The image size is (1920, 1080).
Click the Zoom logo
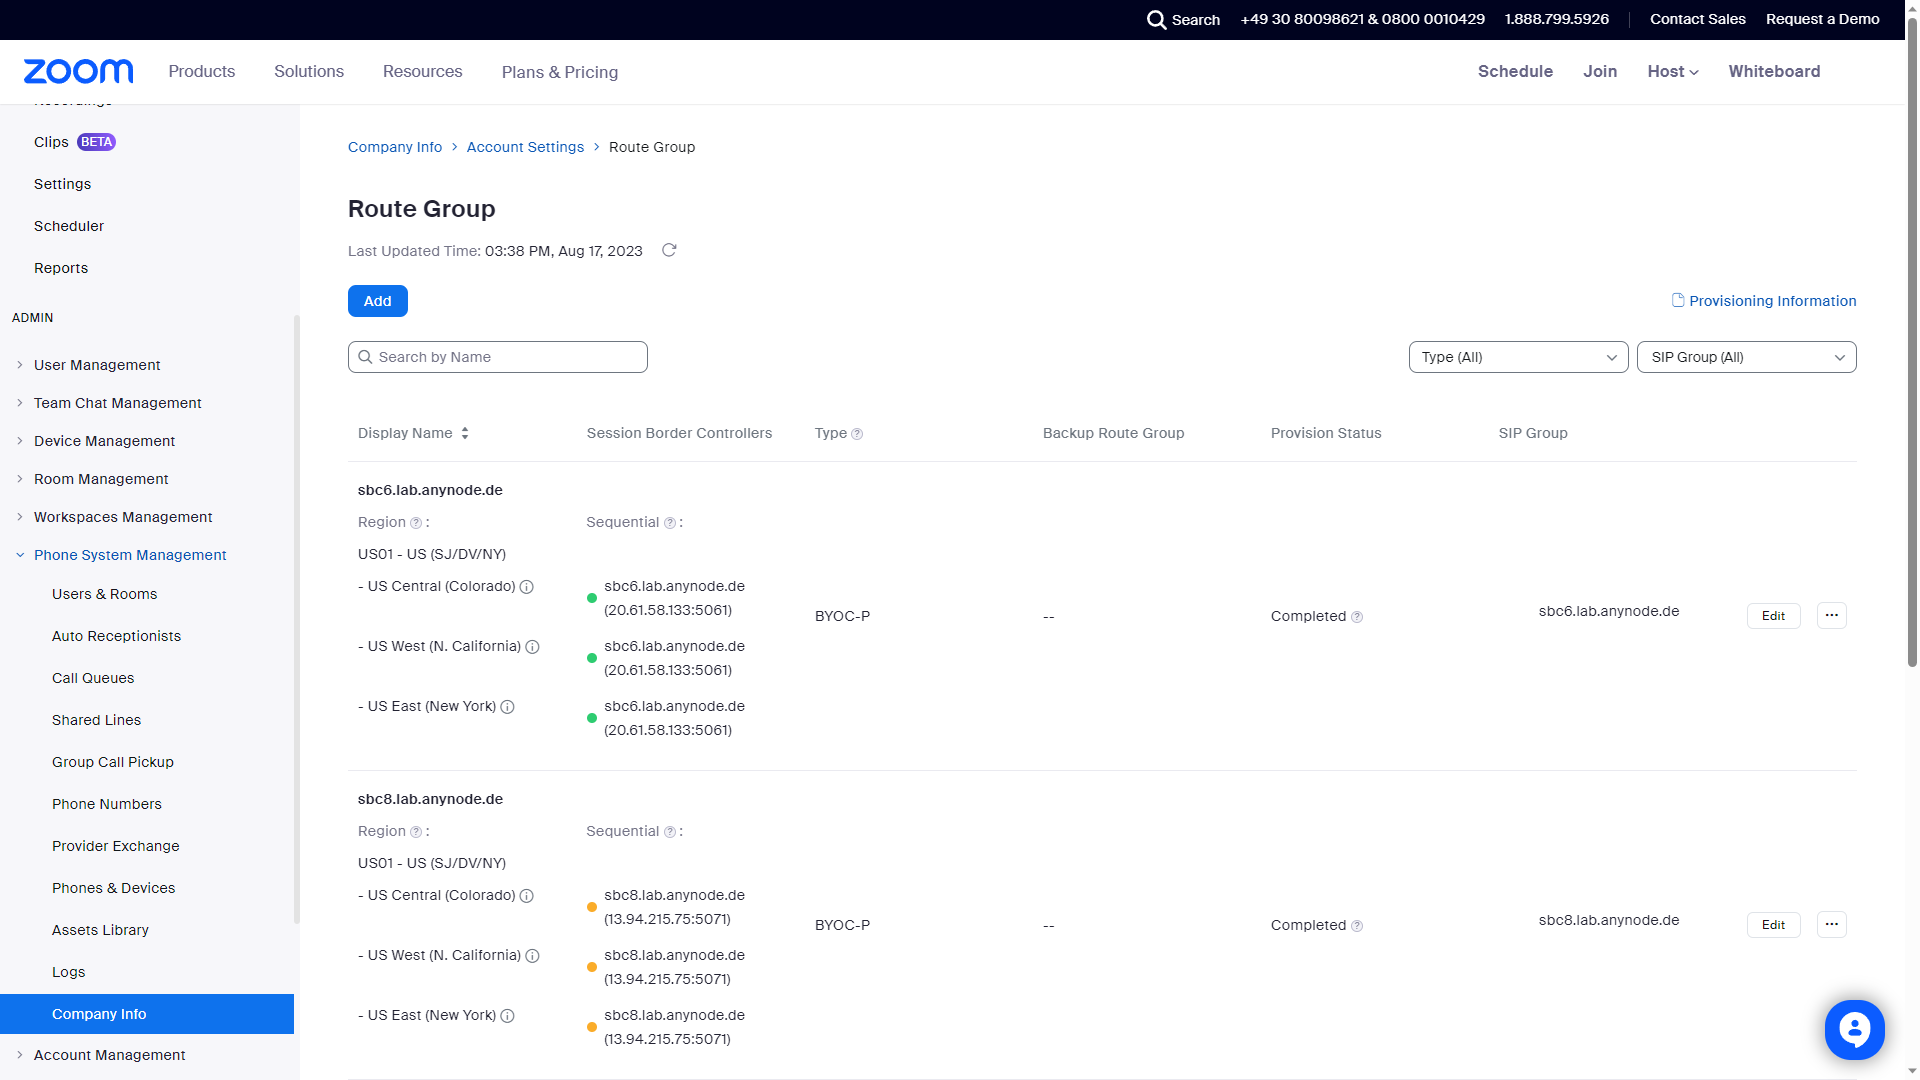point(78,71)
